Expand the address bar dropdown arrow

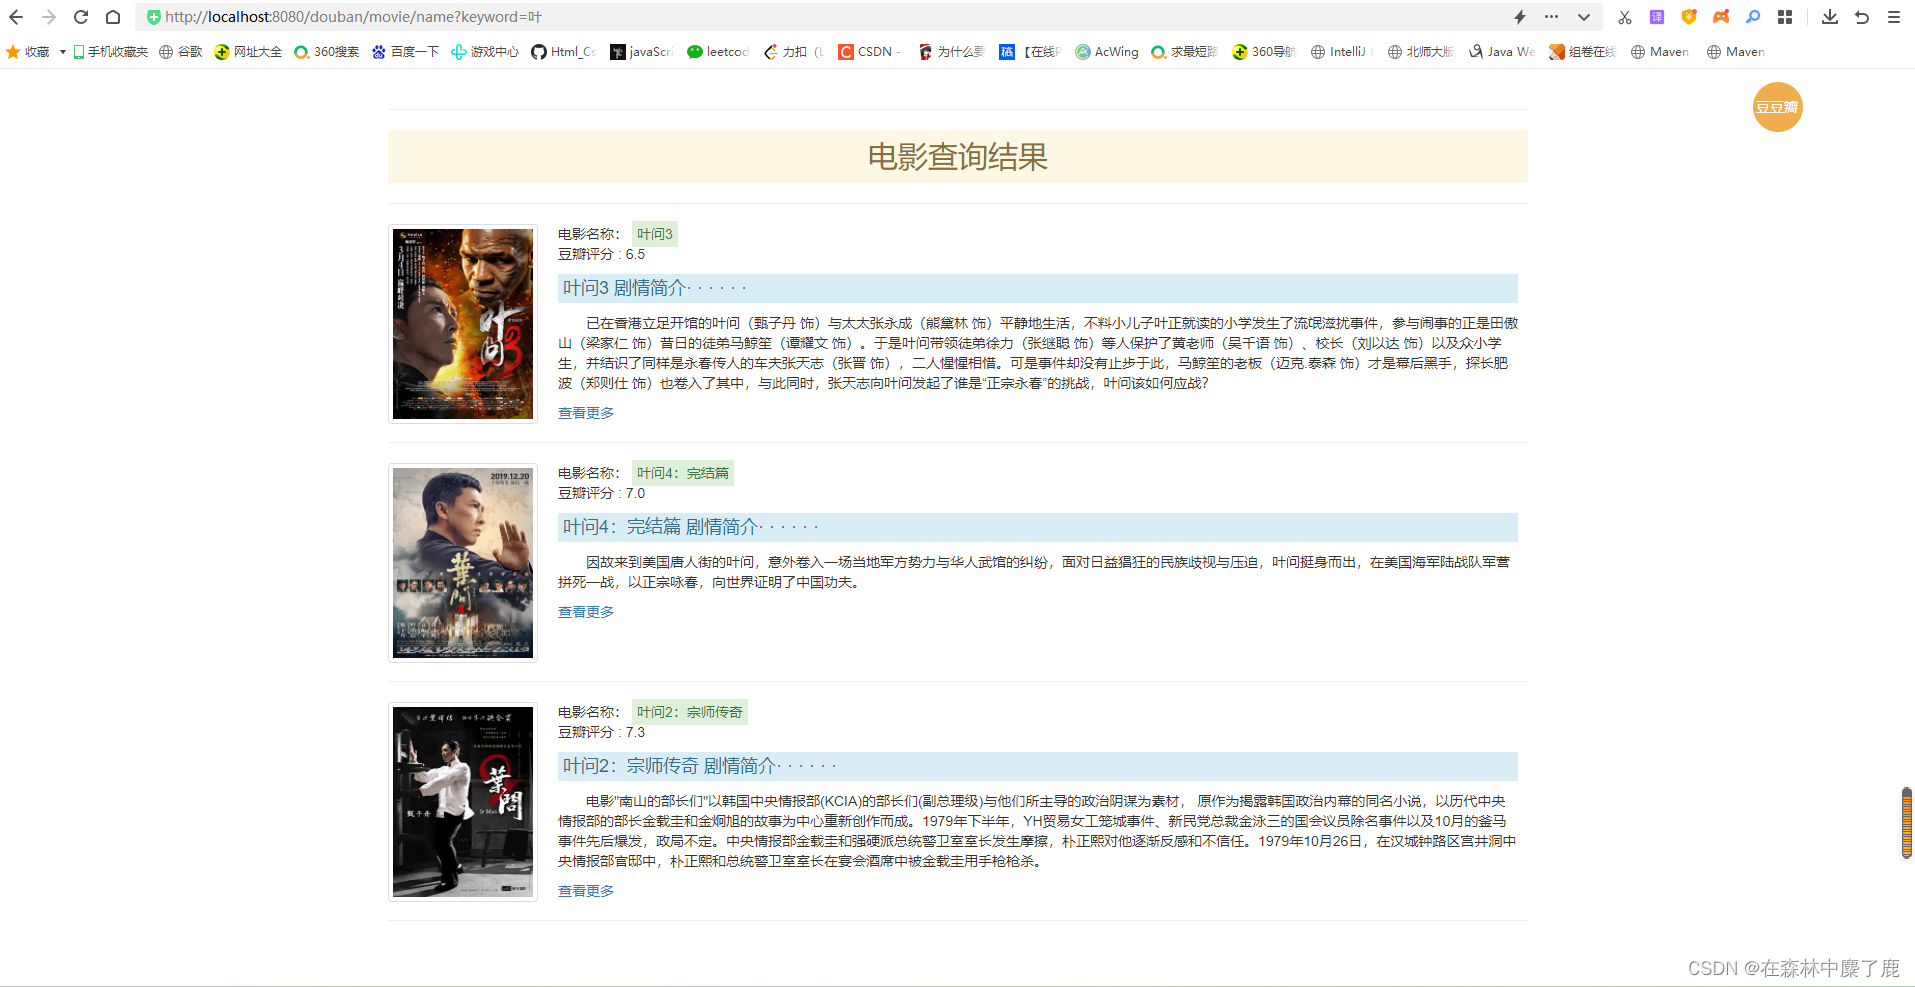1584,17
